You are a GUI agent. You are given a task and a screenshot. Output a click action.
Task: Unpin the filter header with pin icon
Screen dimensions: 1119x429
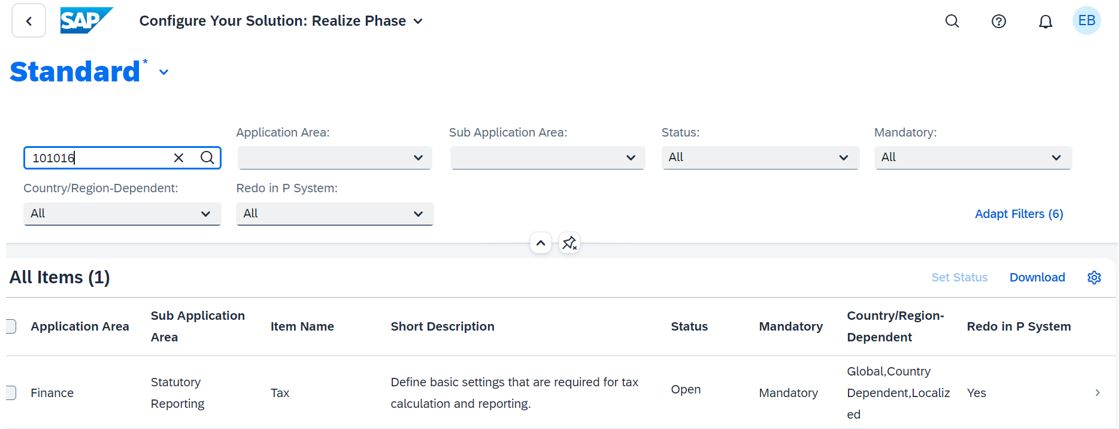tap(569, 244)
